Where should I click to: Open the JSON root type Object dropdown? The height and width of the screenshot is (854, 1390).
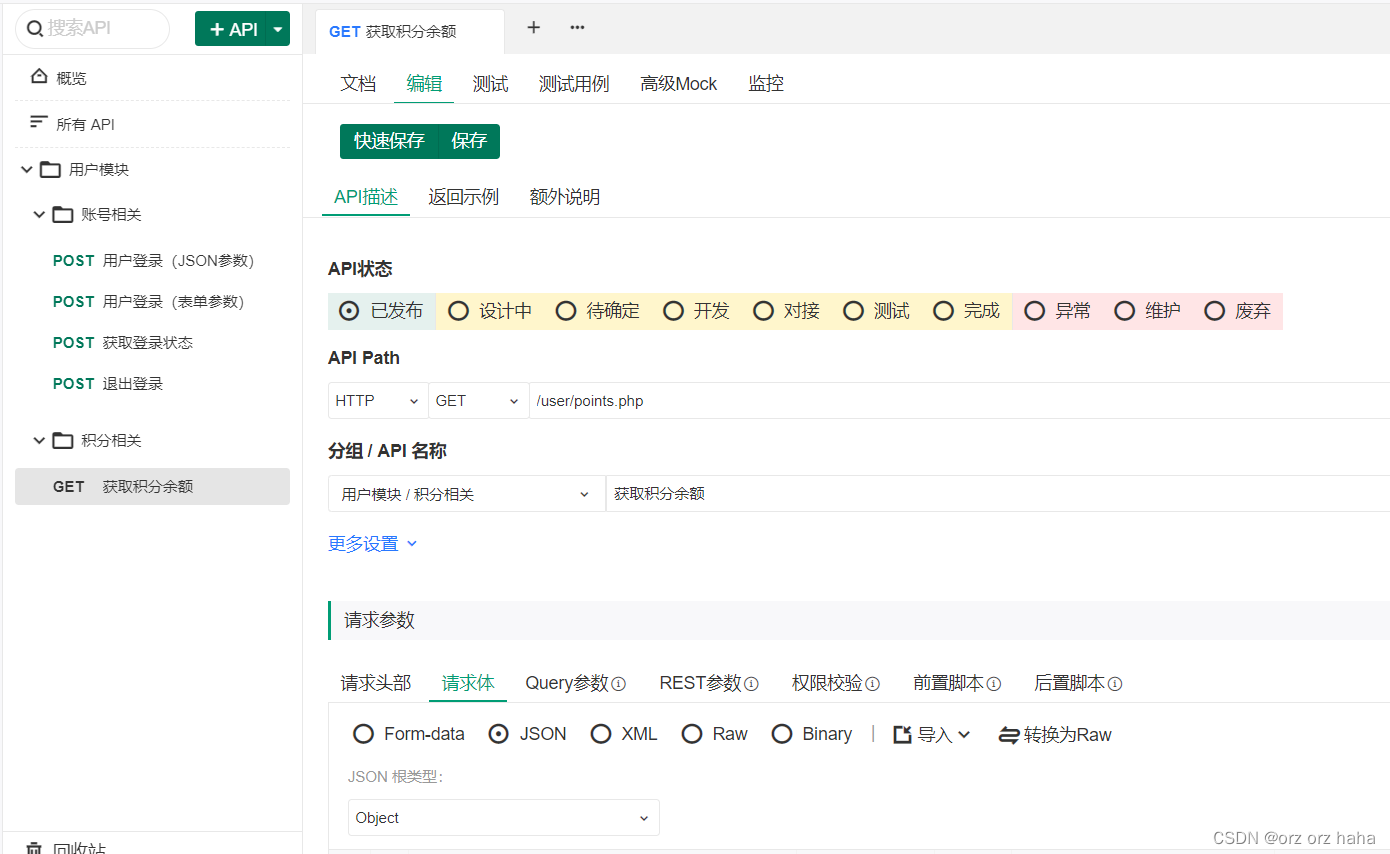[504, 818]
